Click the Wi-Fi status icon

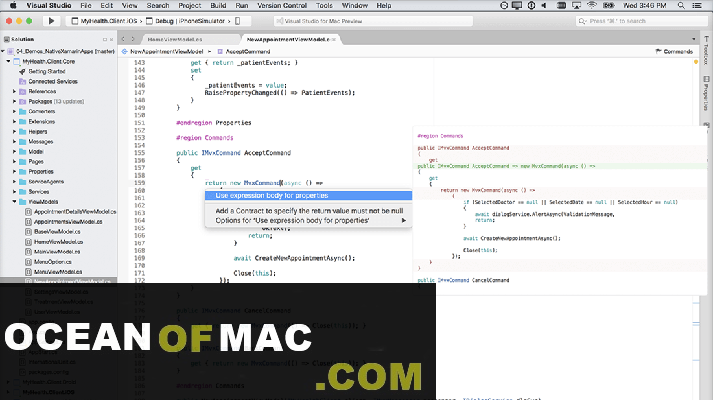[592, 5]
